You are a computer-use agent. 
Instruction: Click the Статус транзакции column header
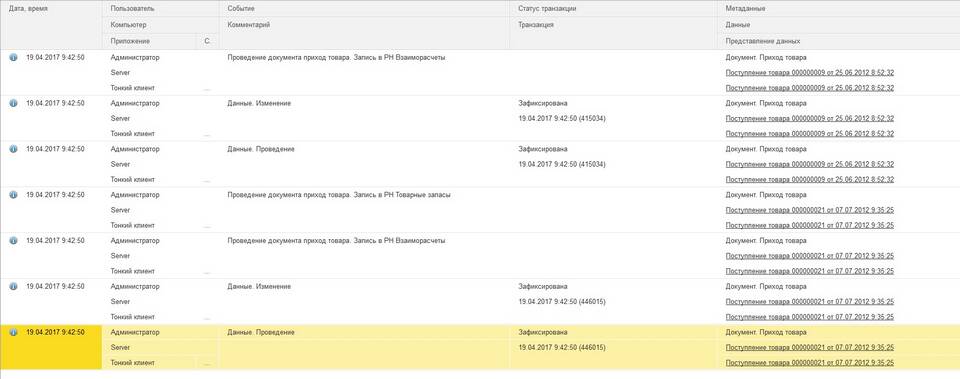[613, 9]
